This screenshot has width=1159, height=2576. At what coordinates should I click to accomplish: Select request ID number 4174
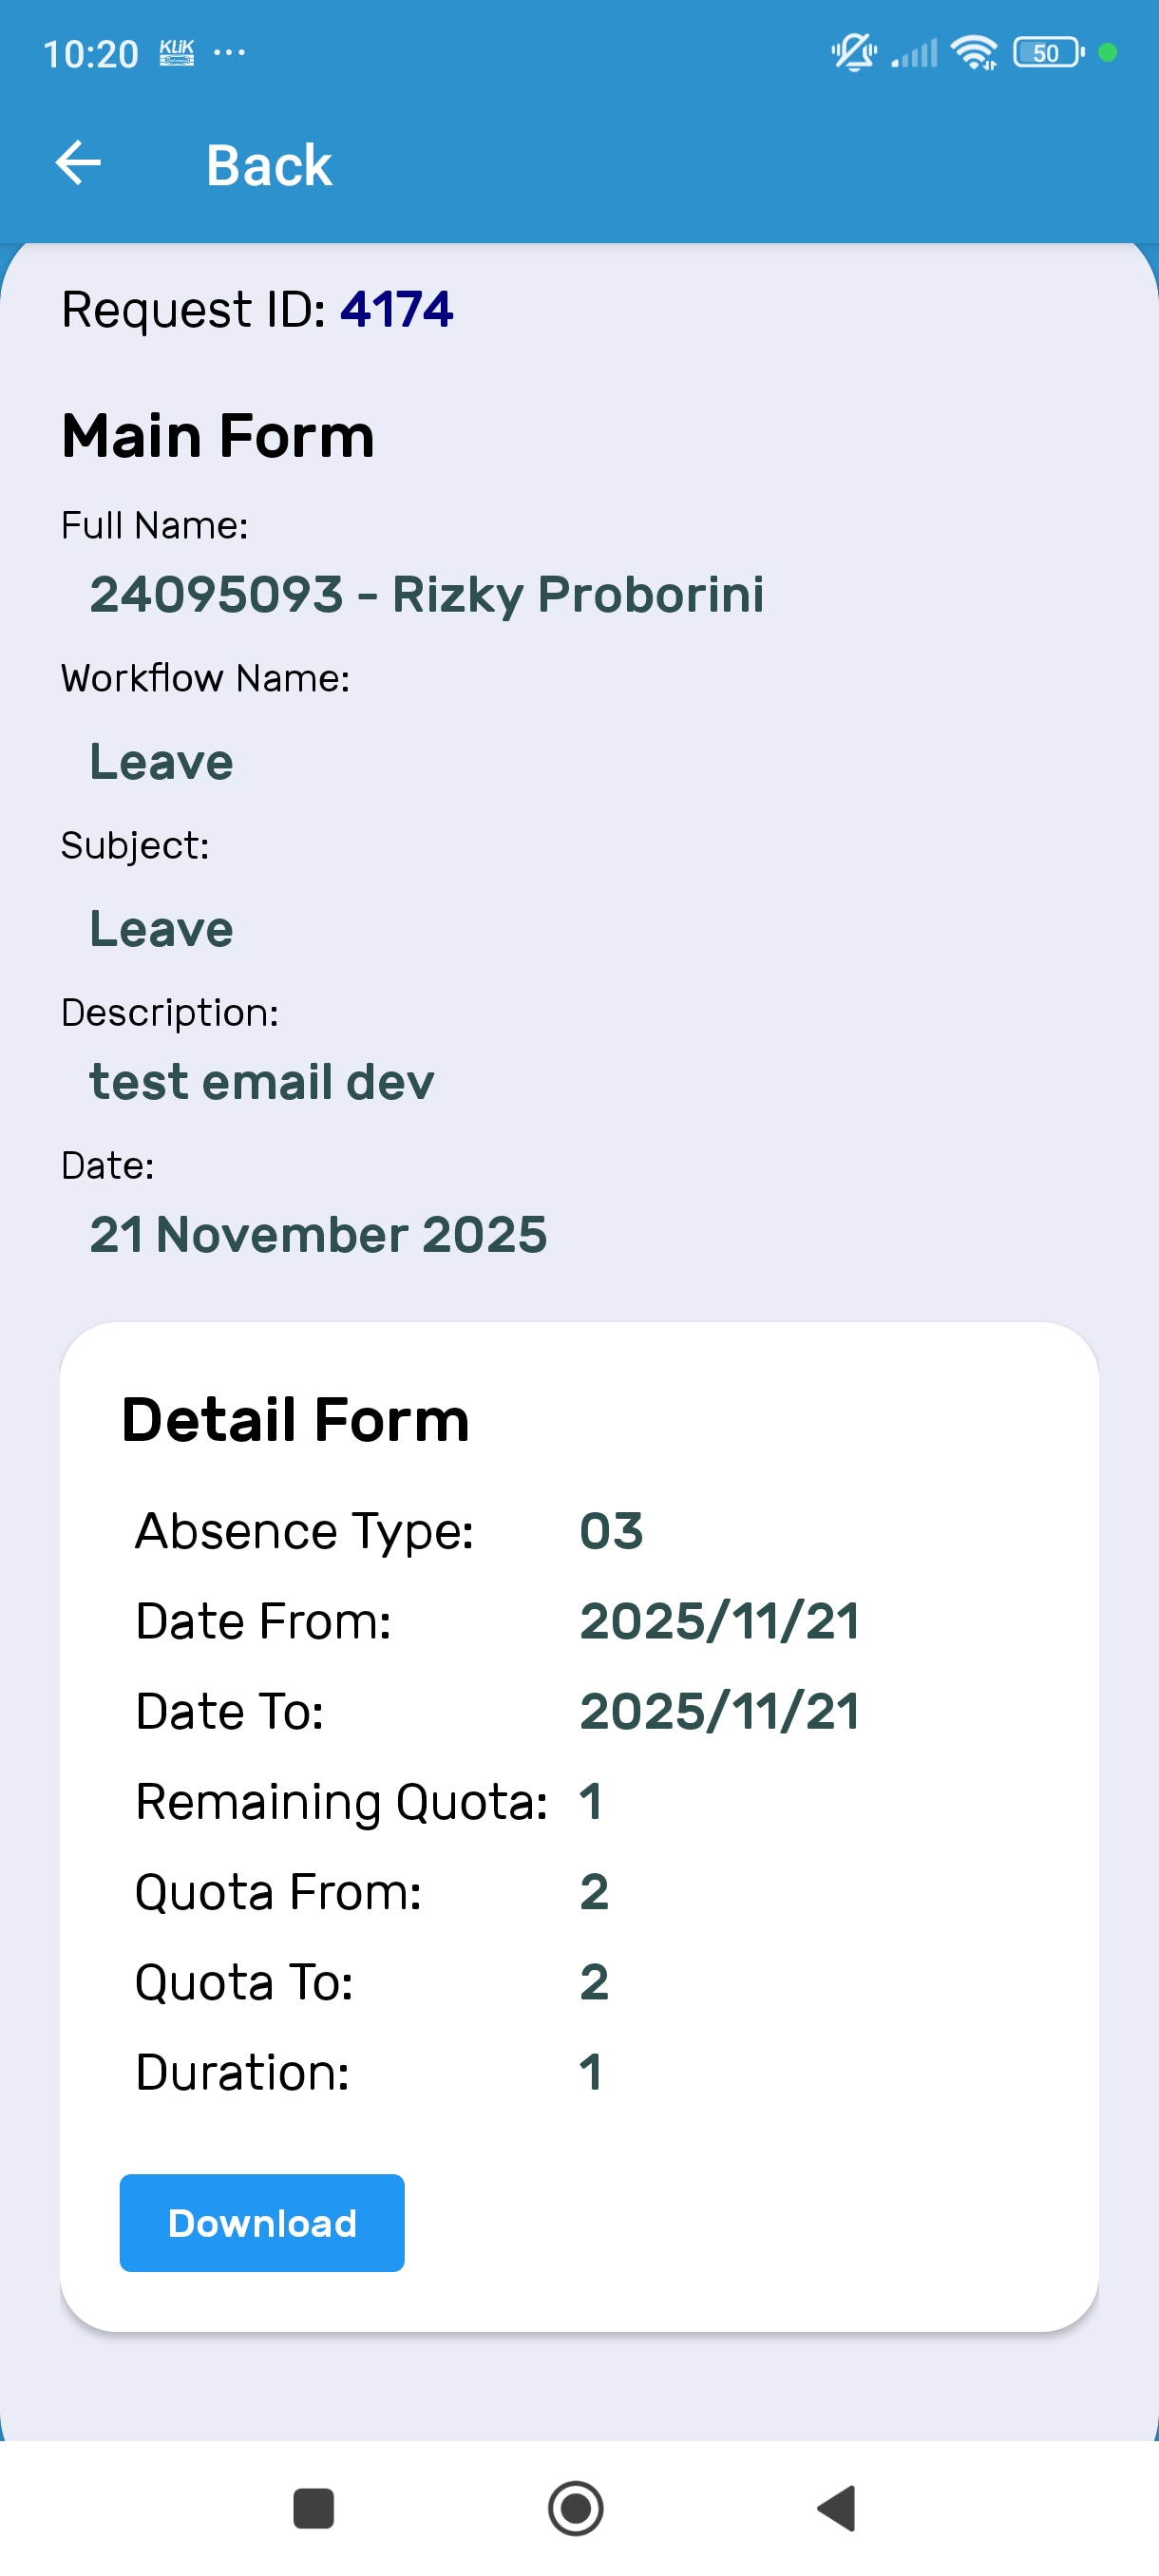point(396,309)
